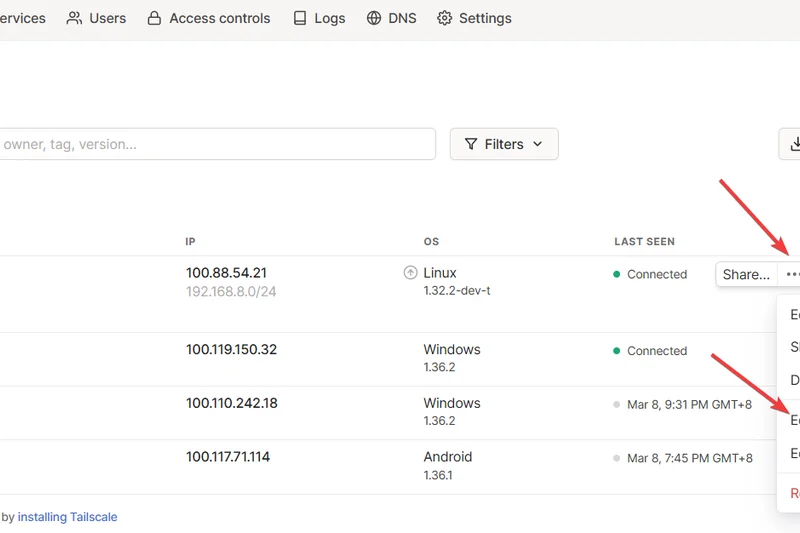Open three-dot menu for machine 100.88.54.21
This screenshot has height=533, width=800.
(791, 274)
